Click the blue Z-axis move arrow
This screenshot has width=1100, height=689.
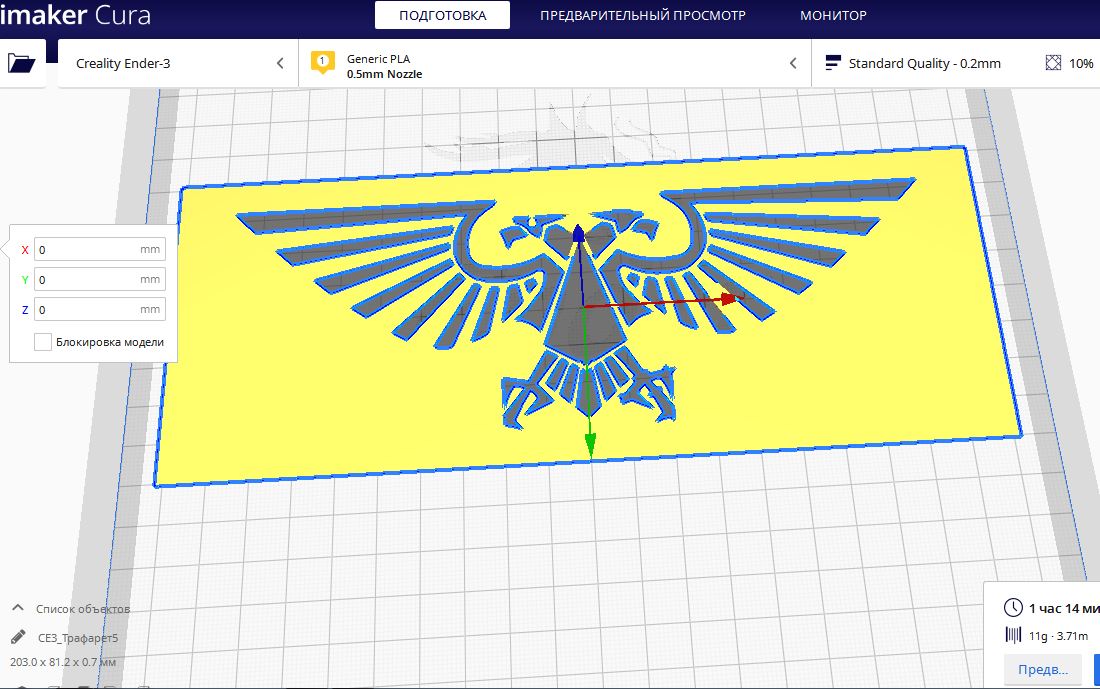pyautogui.click(x=578, y=234)
